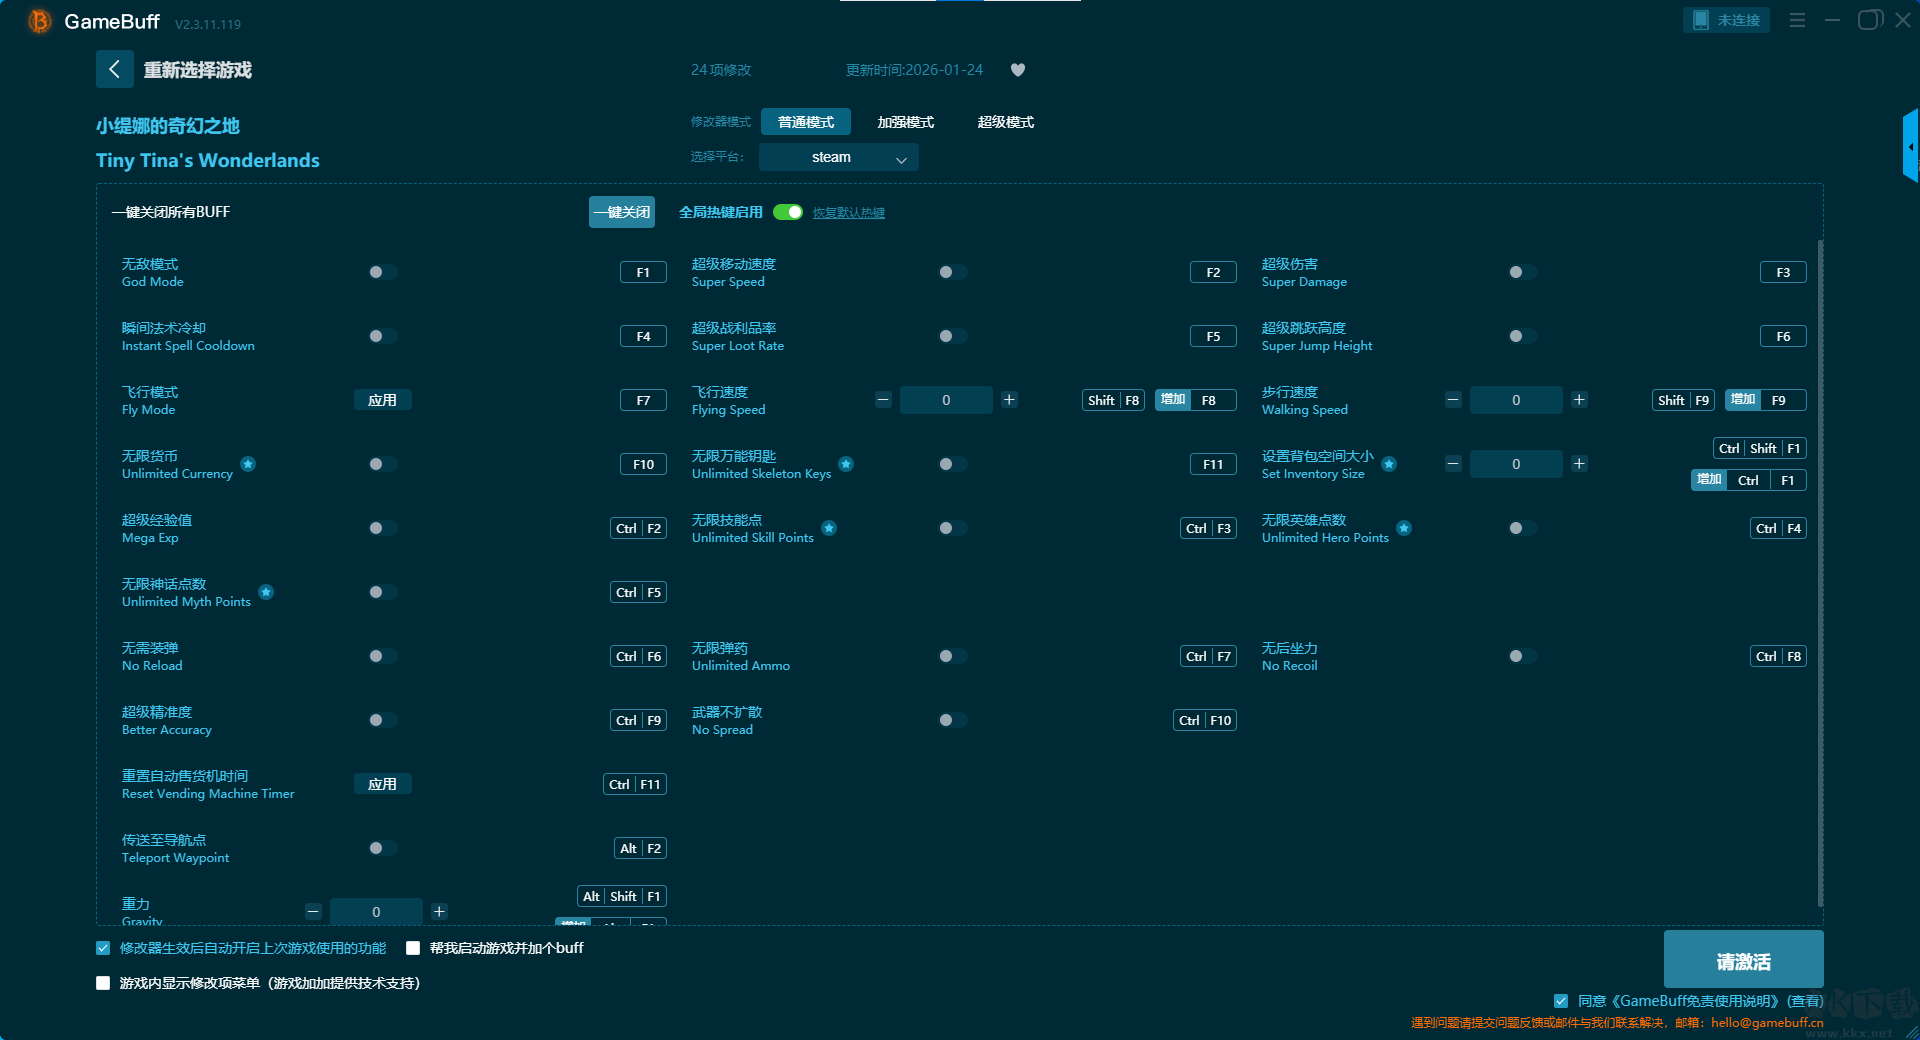
Task: Turn on Super Damage toggle
Action: coord(1522,272)
